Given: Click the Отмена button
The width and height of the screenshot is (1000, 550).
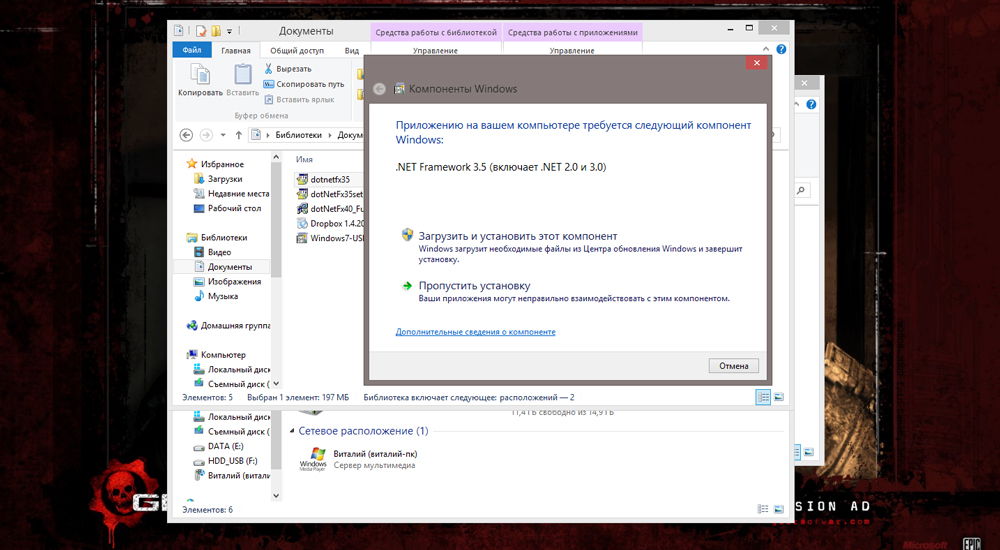Looking at the screenshot, I should [733, 366].
